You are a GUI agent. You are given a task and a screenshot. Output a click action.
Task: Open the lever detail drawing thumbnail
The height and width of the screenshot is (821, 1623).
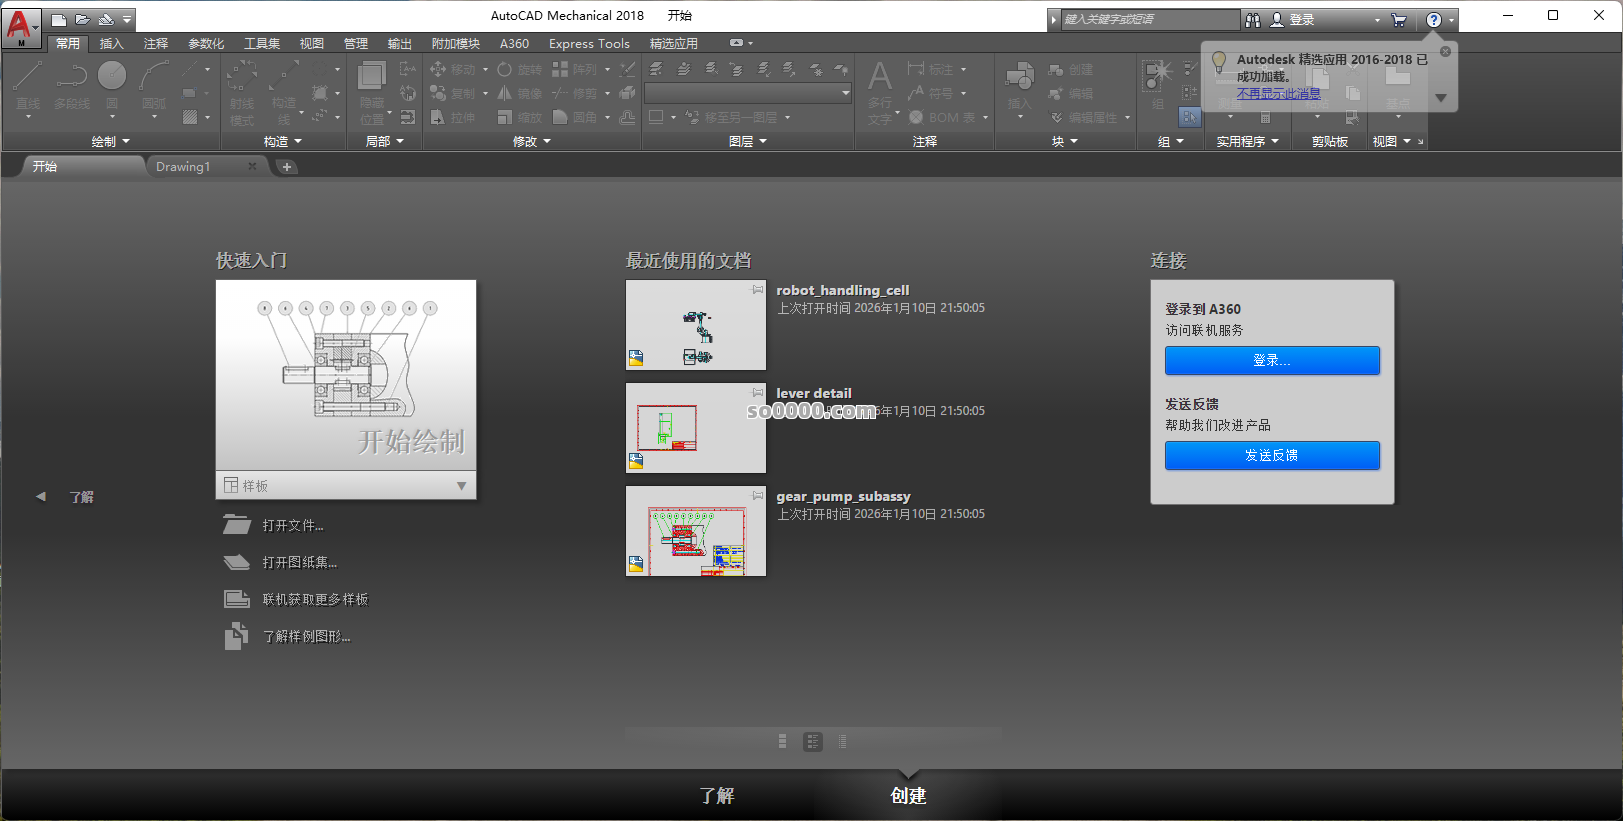pos(695,428)
